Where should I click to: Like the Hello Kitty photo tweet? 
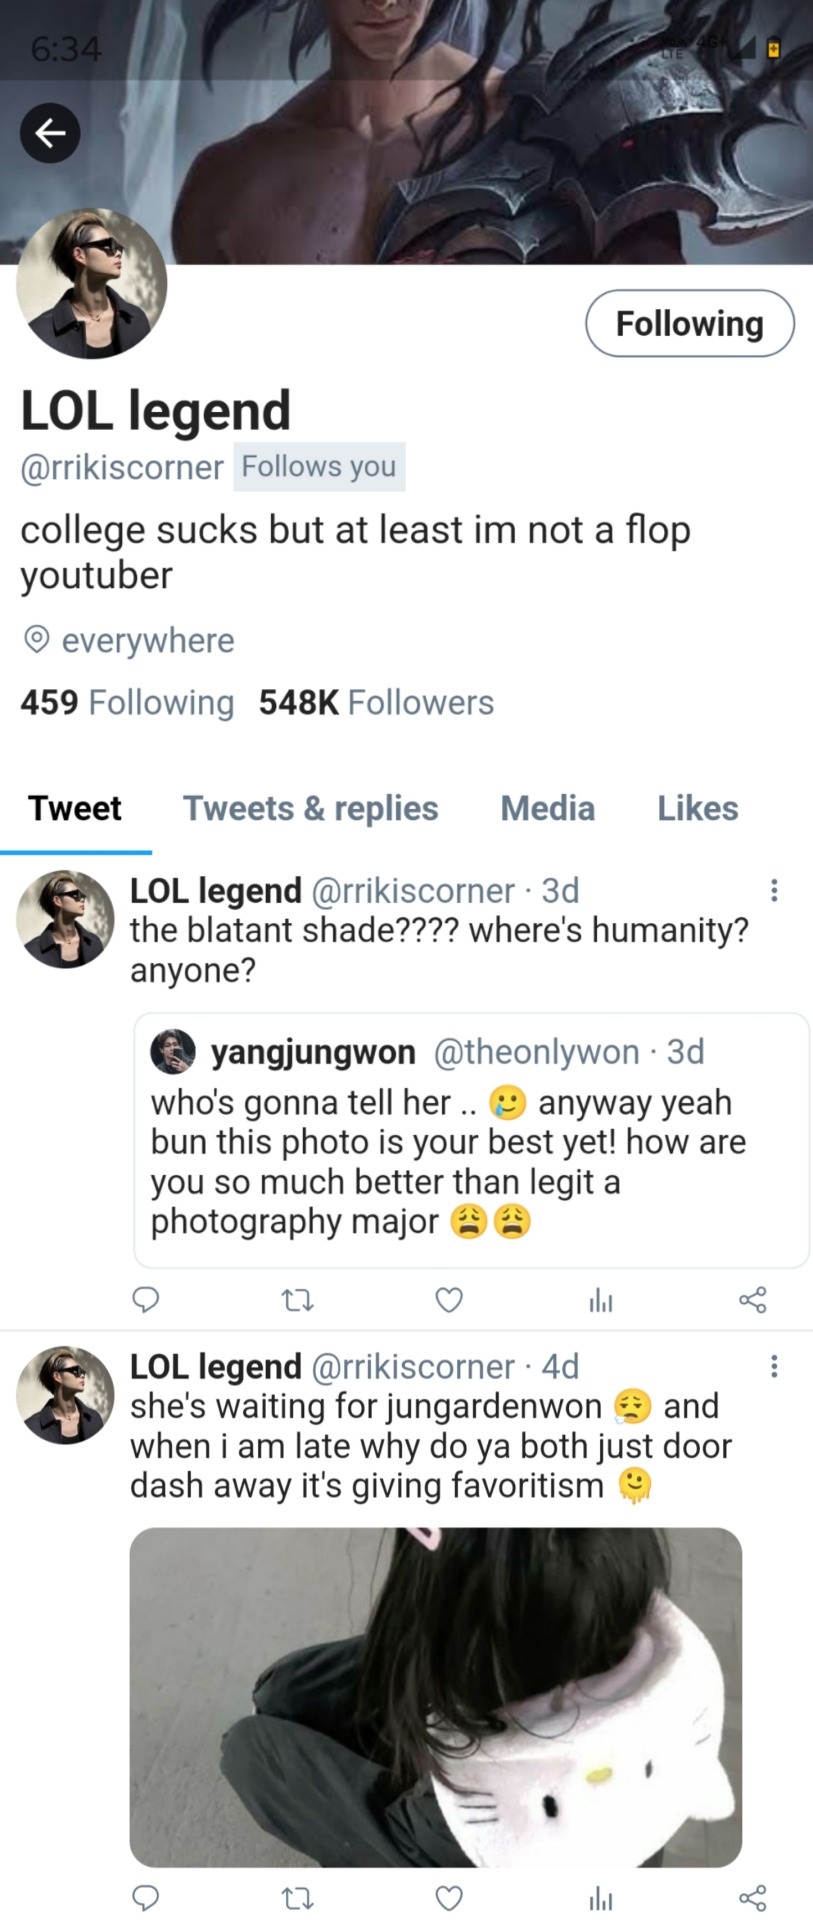(x=449, y=1897)
